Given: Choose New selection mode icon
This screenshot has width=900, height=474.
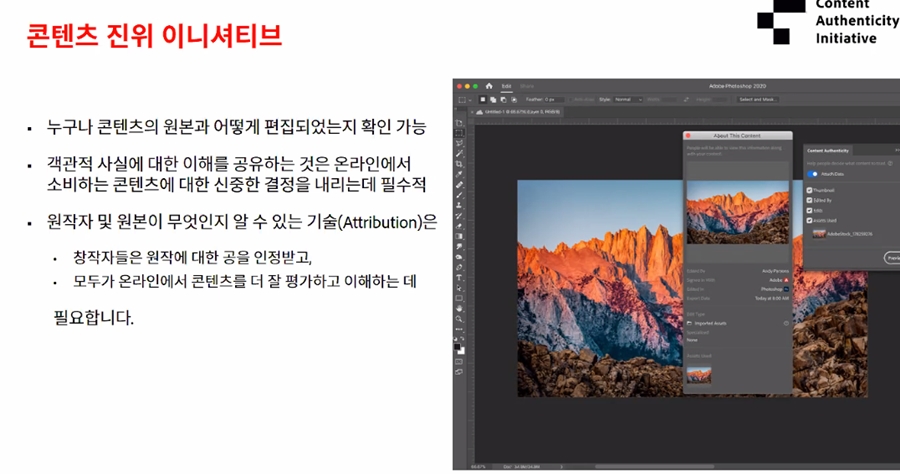Looking at the screenshot, I should (483, 99).
